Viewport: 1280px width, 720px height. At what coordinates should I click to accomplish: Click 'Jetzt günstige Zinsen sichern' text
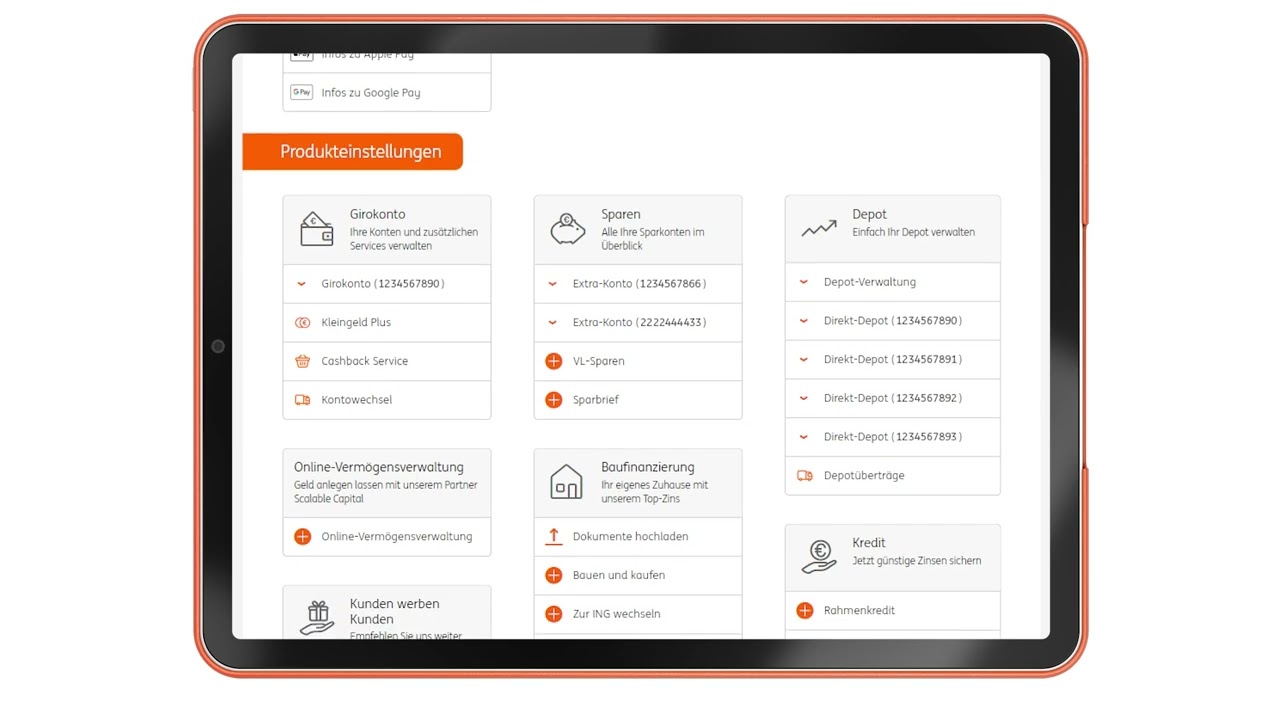coord(917,561)
